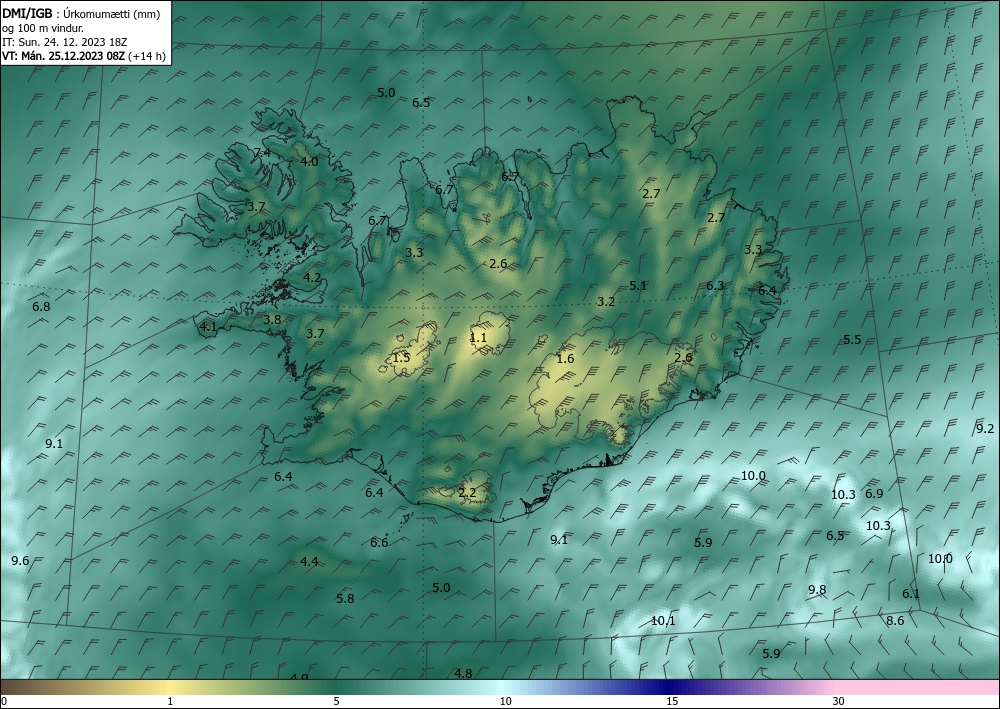Click the 6.9 value southeast of Iceland

874,493
